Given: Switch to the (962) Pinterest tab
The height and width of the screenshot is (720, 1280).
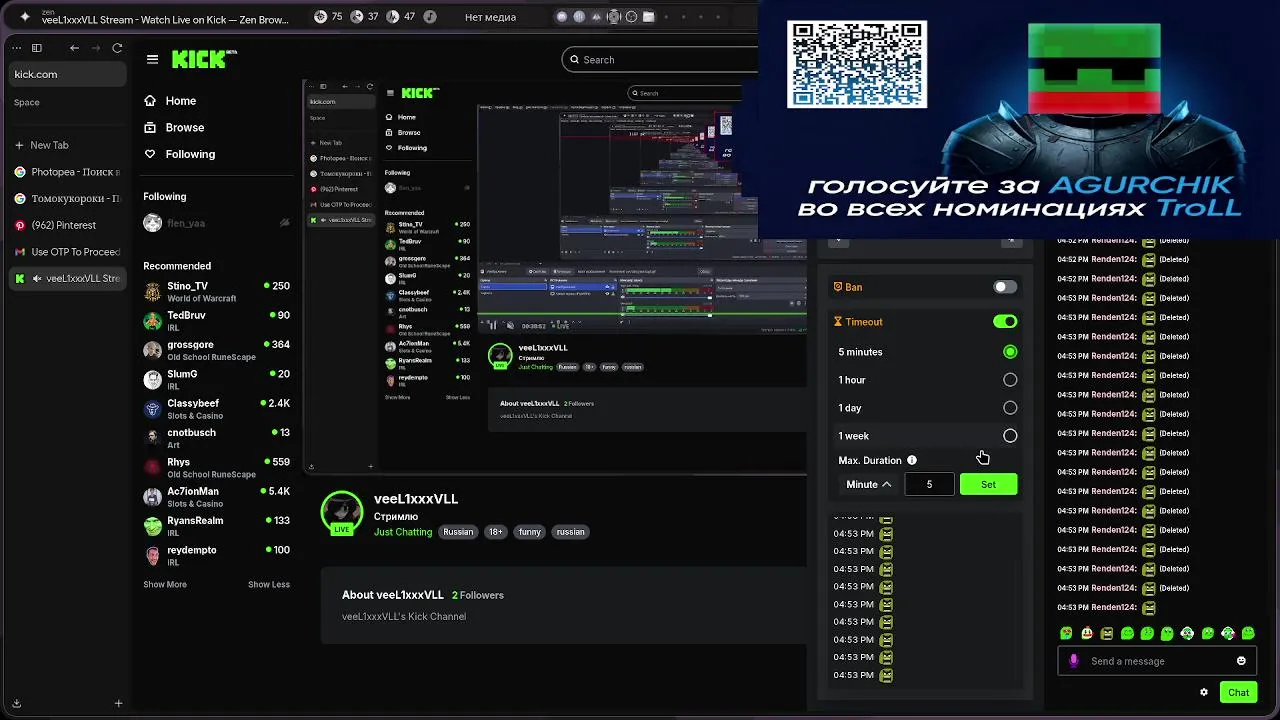Looking at the screenshot, I should [x=66, y=225].
